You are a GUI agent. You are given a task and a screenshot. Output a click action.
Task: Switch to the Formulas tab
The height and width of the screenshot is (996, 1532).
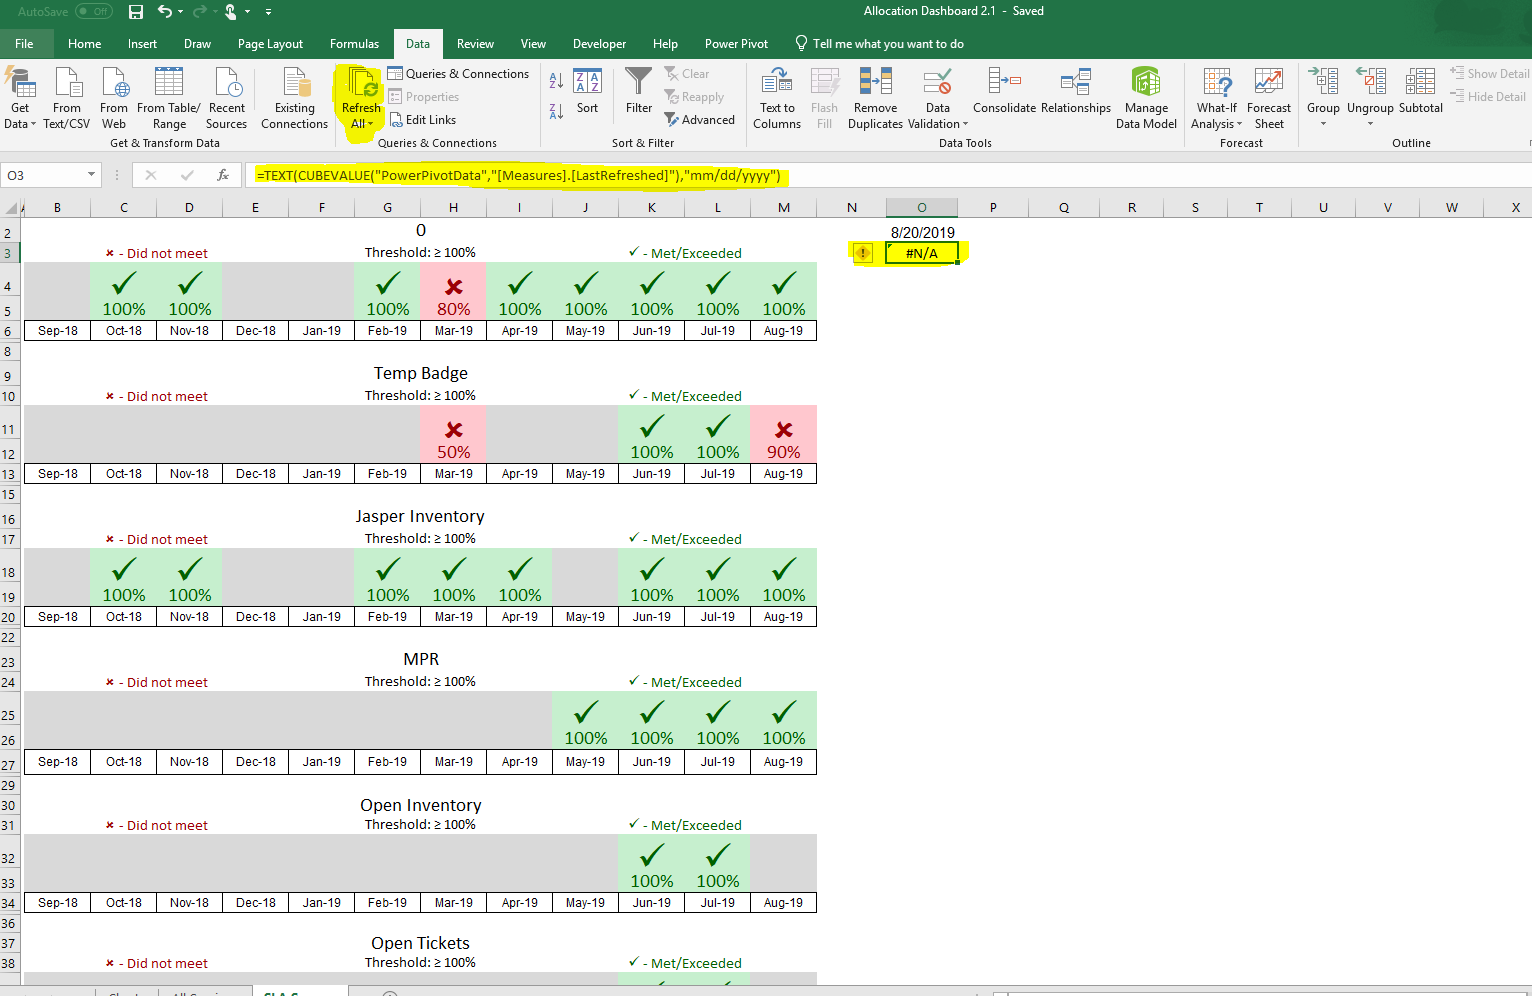[354, 44]
